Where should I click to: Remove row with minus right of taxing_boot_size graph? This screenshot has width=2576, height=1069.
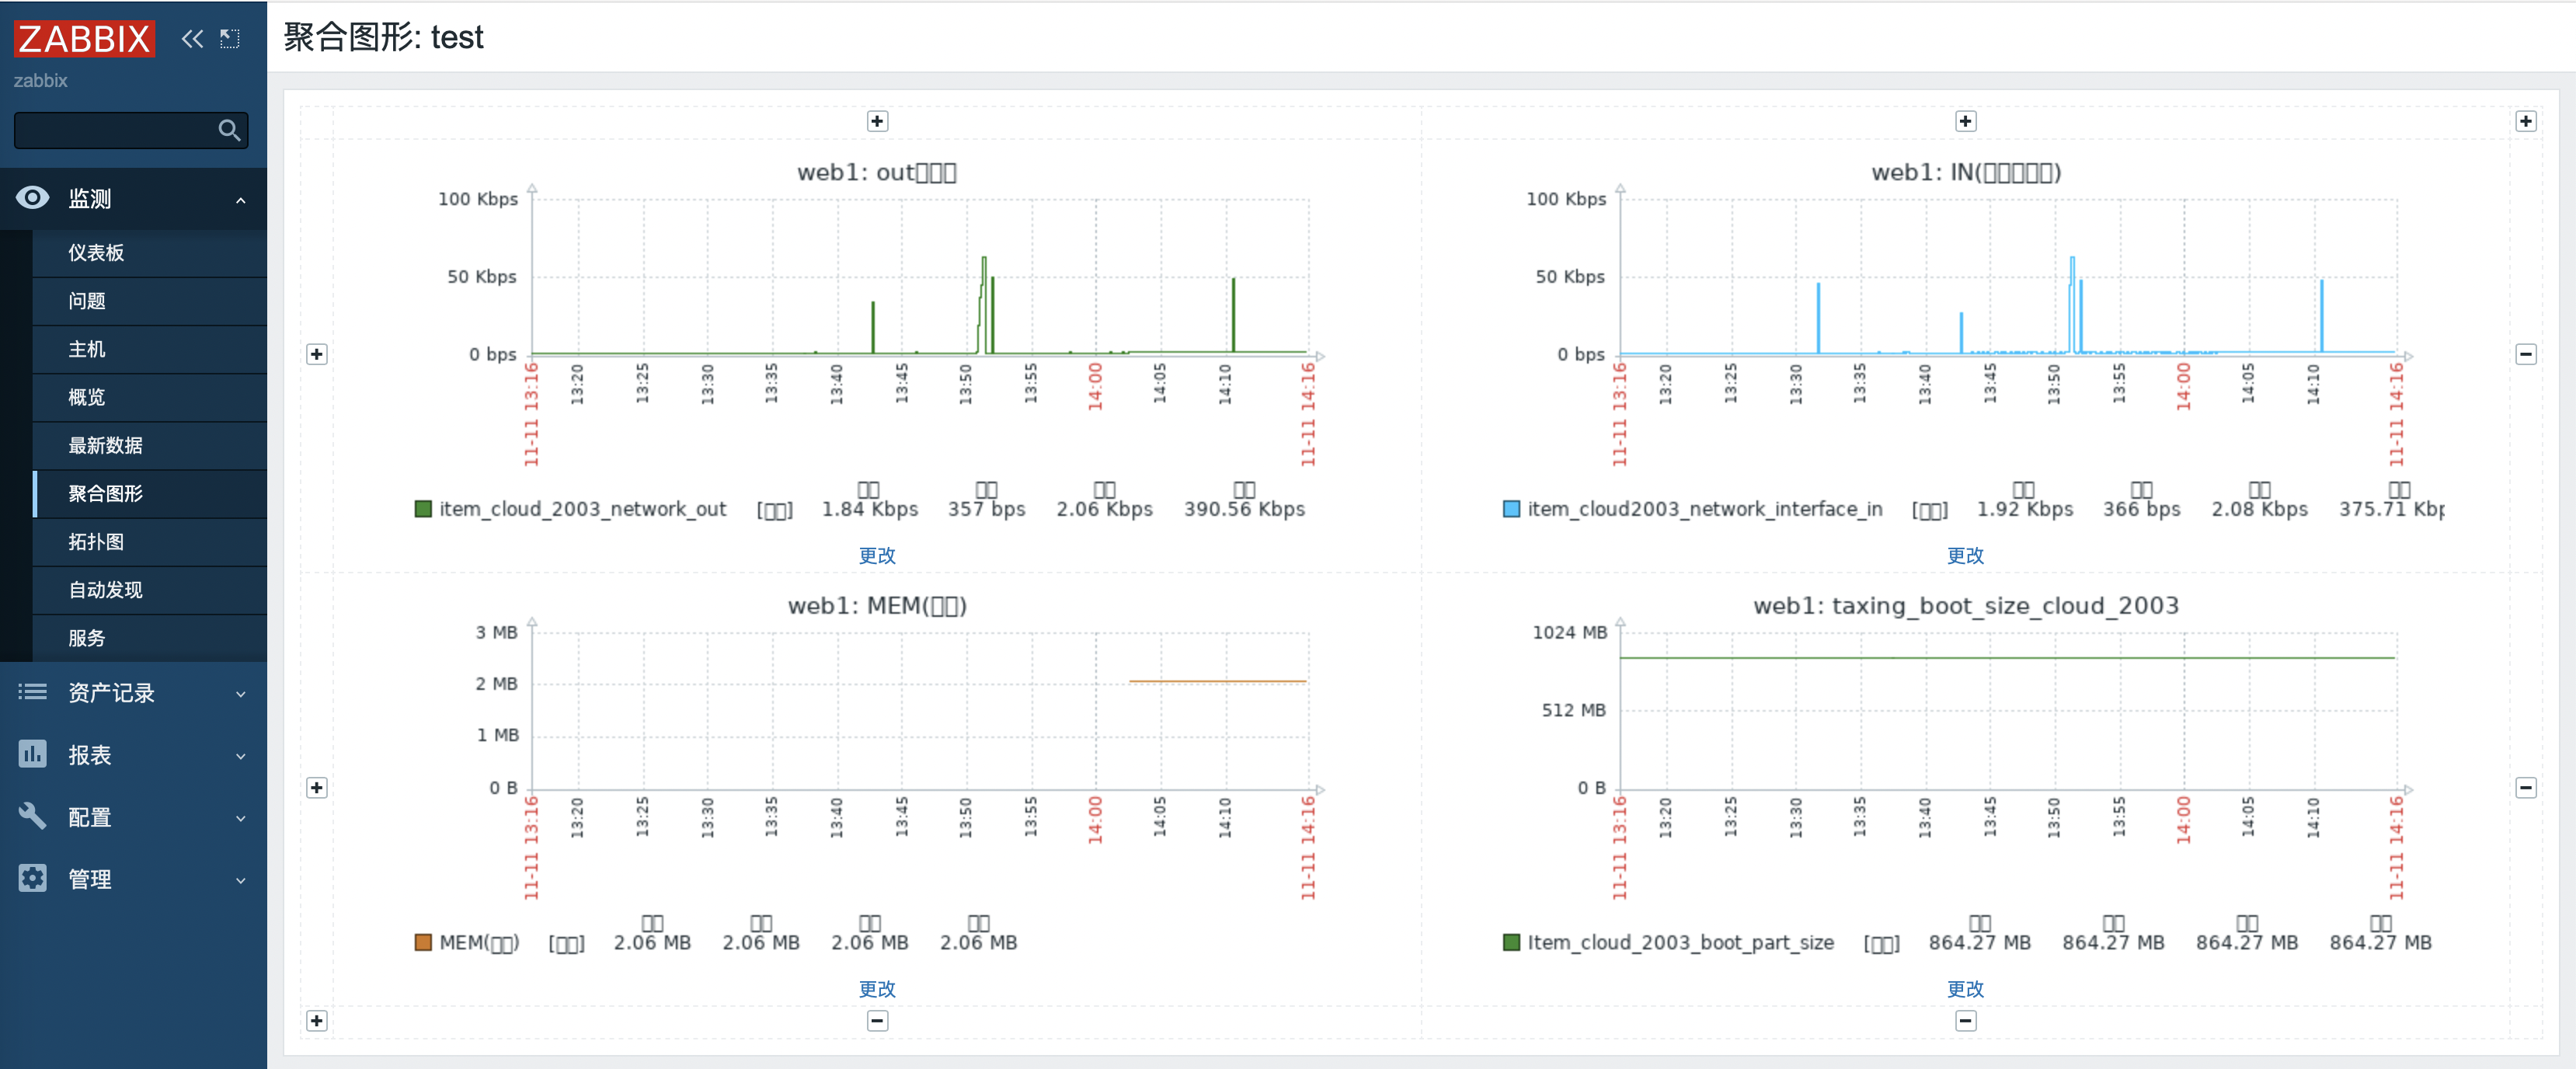[x=2526, y=788]
